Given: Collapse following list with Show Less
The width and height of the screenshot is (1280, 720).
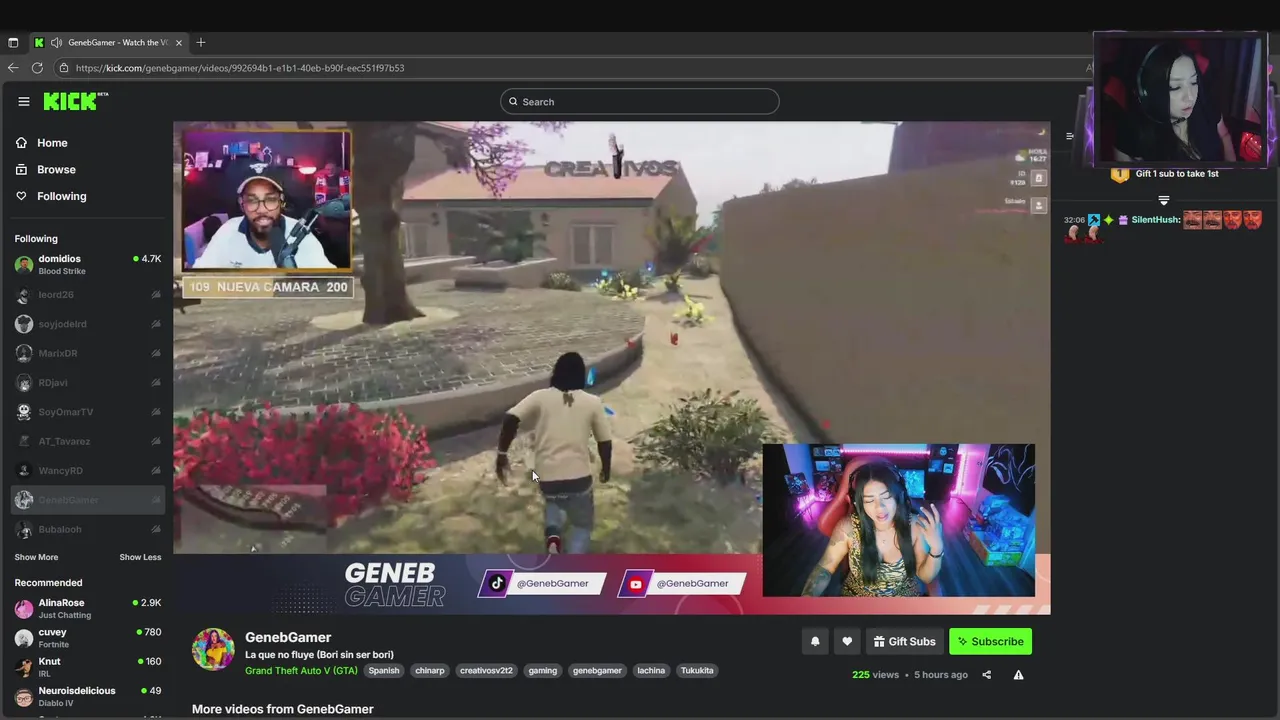Looking at the screenshot, I should pyautogui.click(x=140, y=557).
